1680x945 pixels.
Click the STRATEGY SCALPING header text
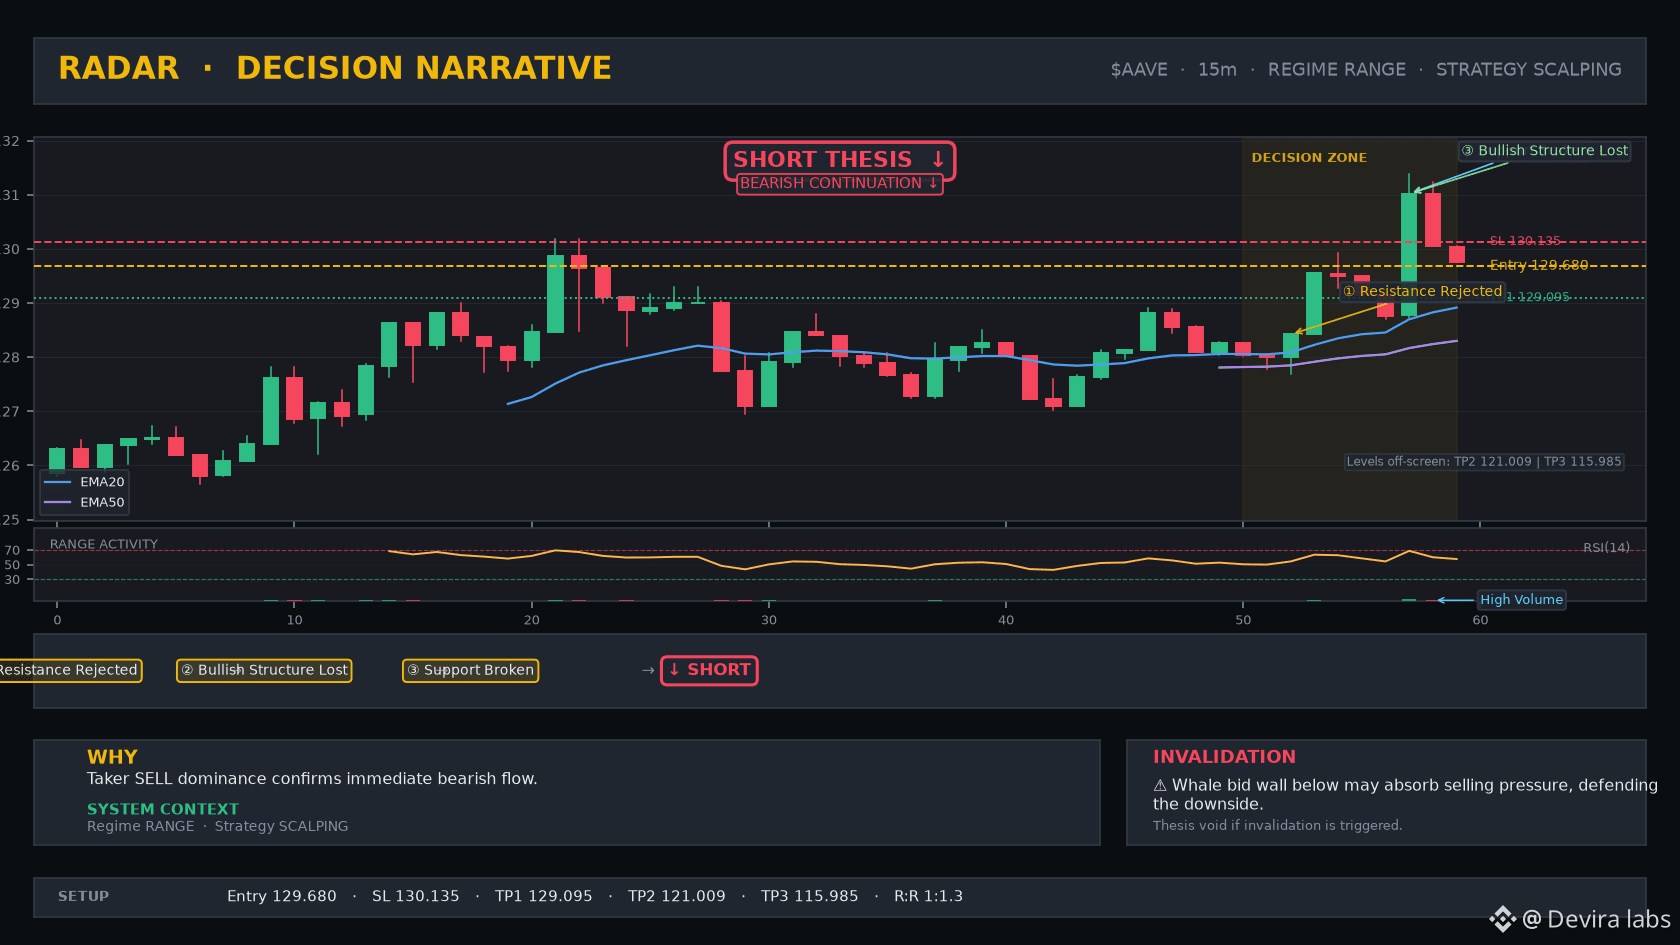(x=1529, y=70)
